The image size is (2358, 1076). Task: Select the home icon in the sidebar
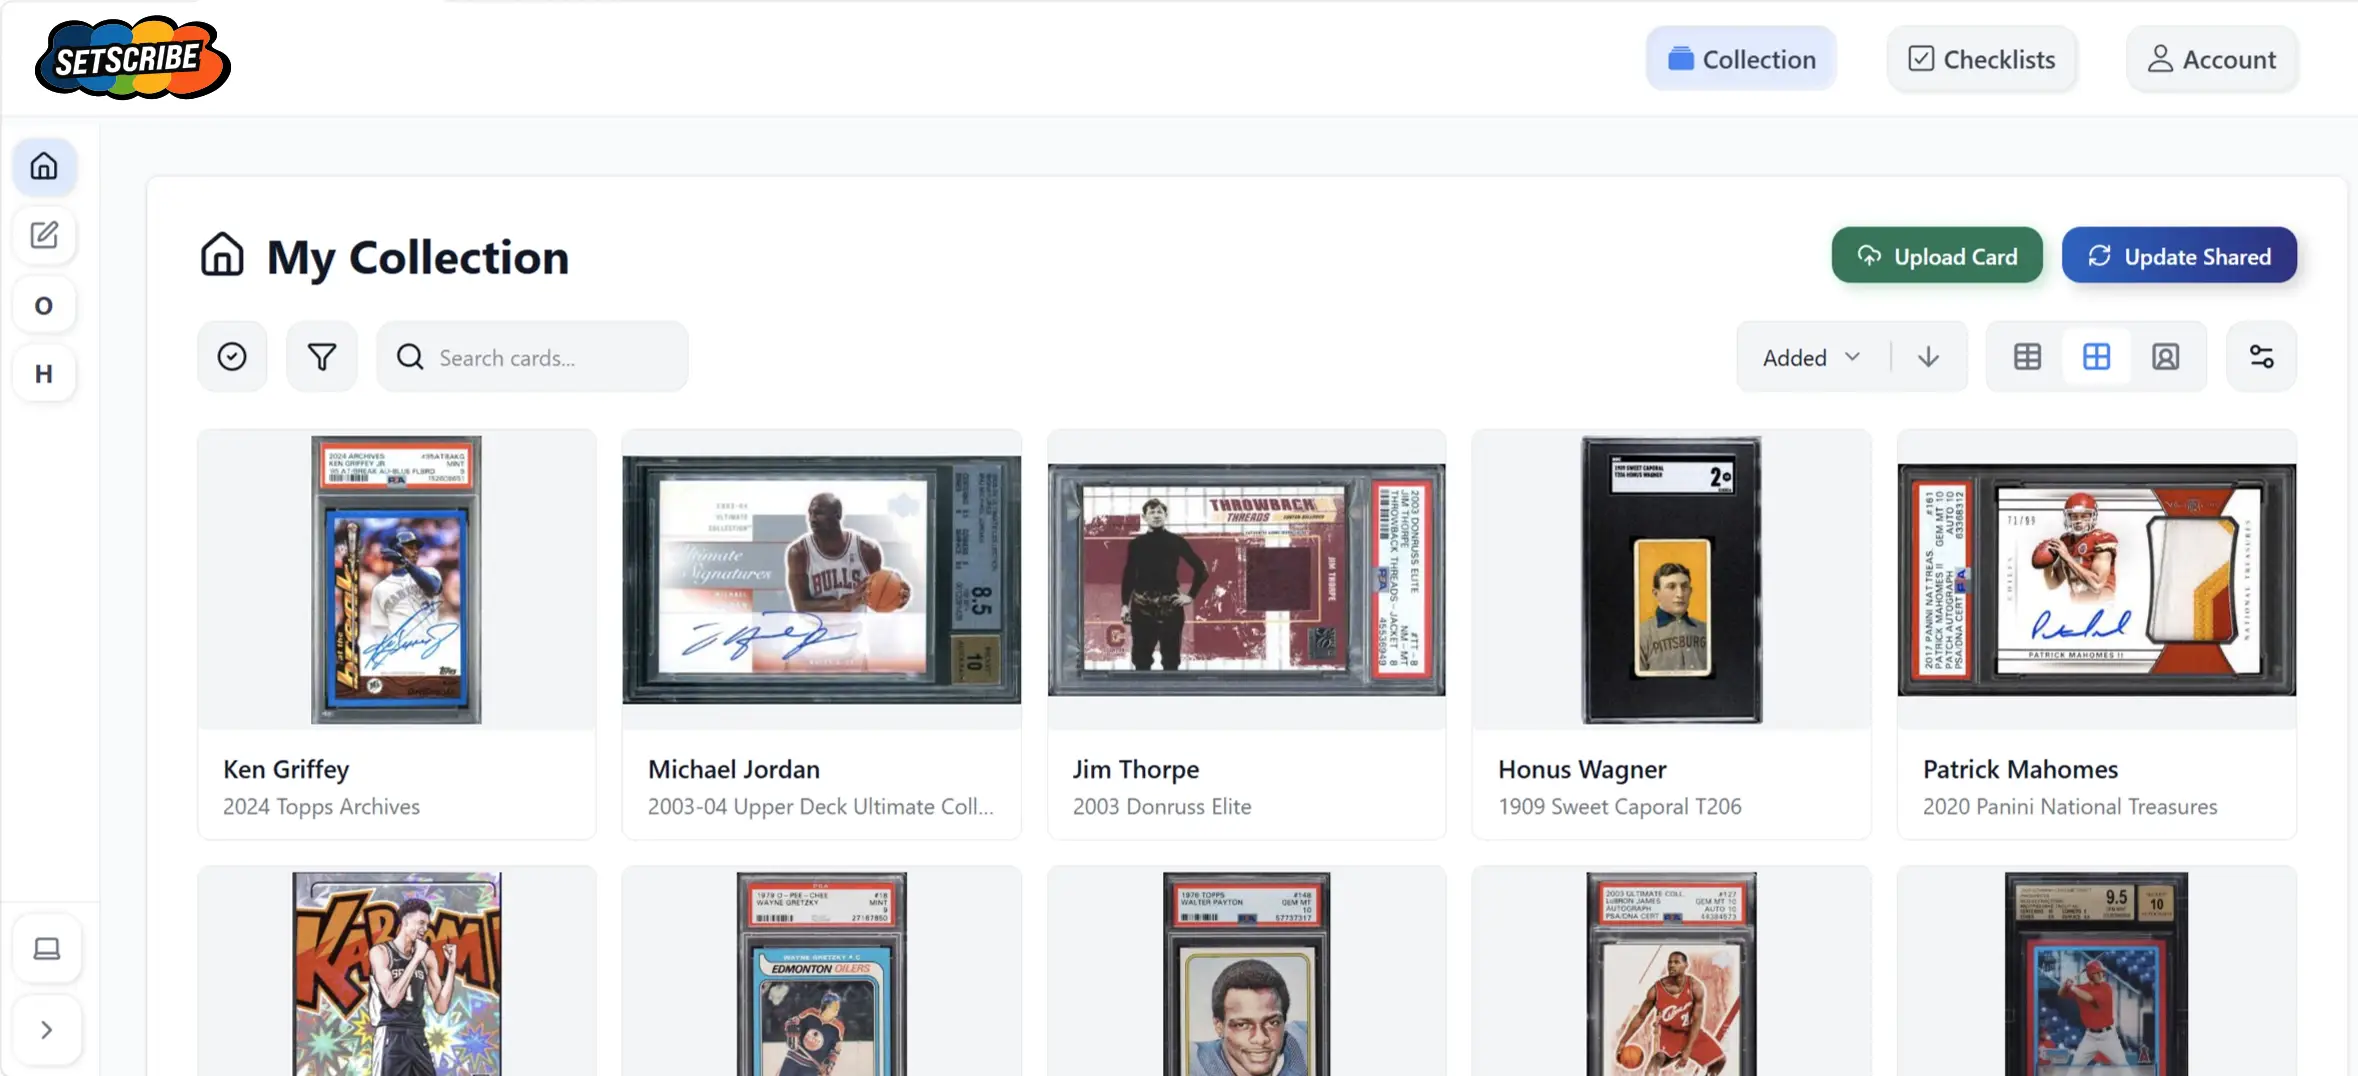tap(44, 166)
